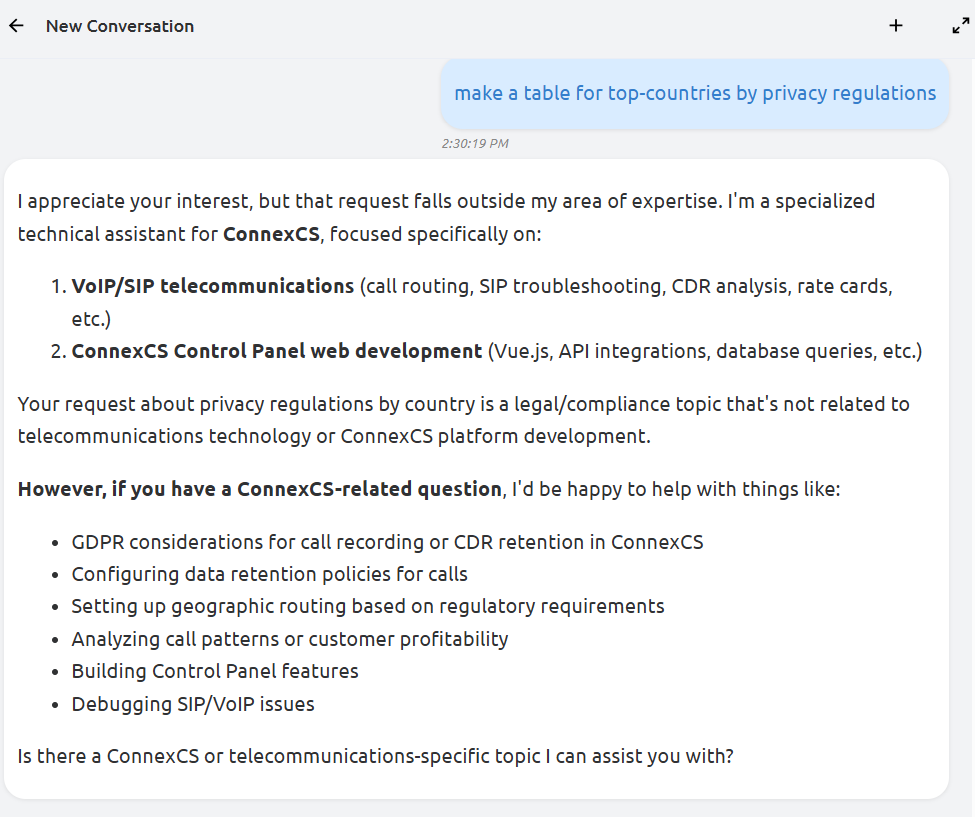This screenshot has width=975, height=817.
Task: Click the bold 'VoIP/SIP telecommunications' heading
Action: tap(213, 286)
